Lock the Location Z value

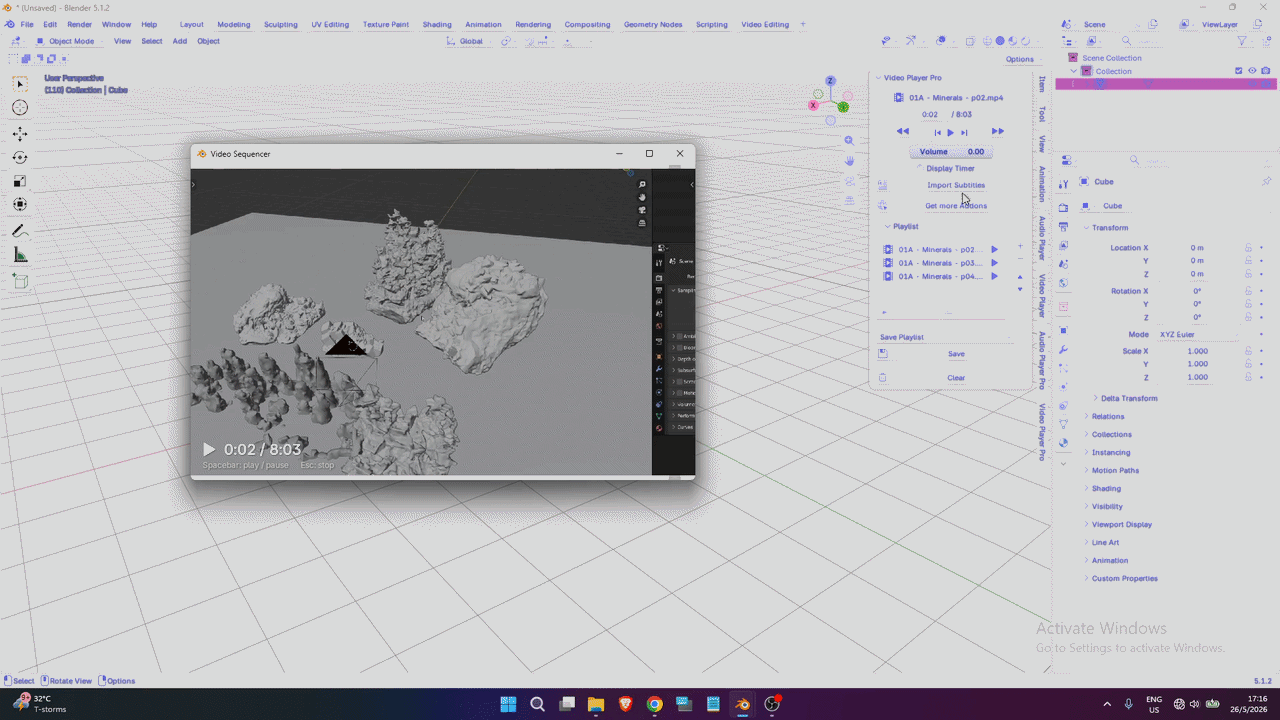click(1248, 274)
